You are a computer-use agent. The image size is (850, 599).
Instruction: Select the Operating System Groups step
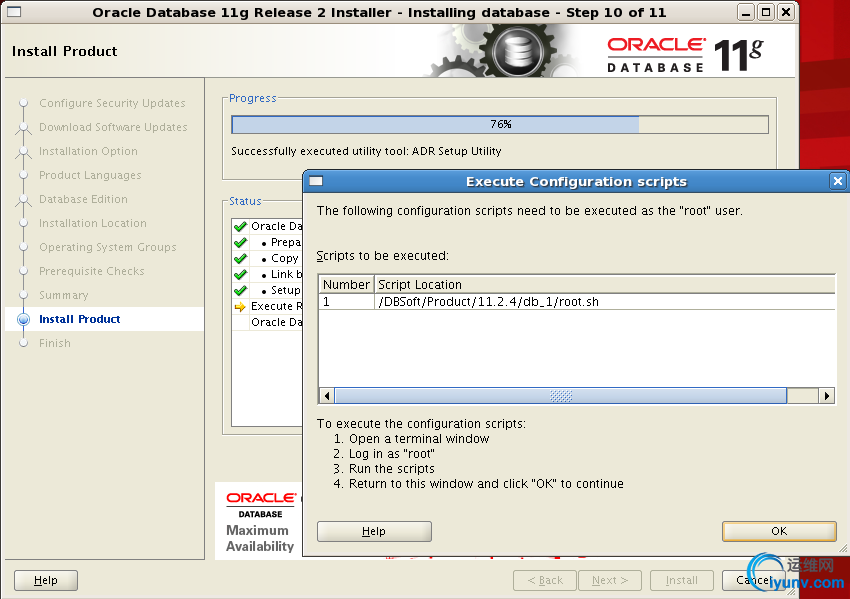[108, 247]
